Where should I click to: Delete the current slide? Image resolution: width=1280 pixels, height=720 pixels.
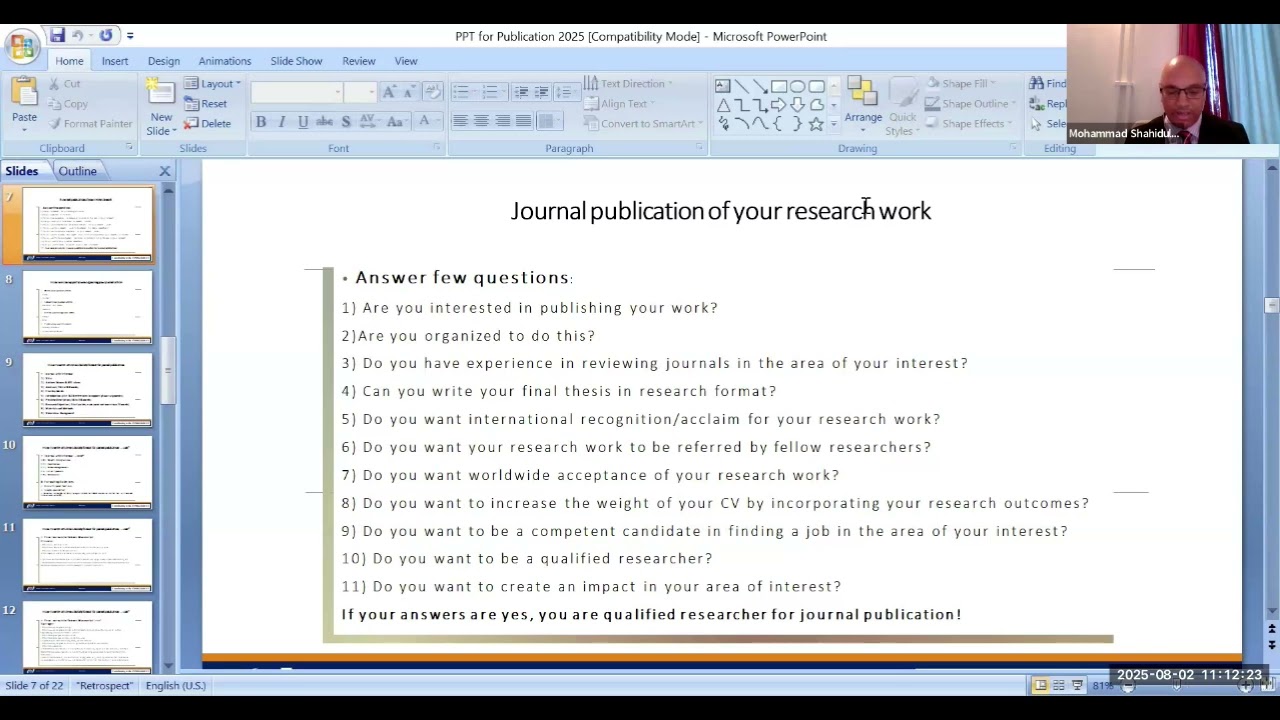(x=208, y=124)
